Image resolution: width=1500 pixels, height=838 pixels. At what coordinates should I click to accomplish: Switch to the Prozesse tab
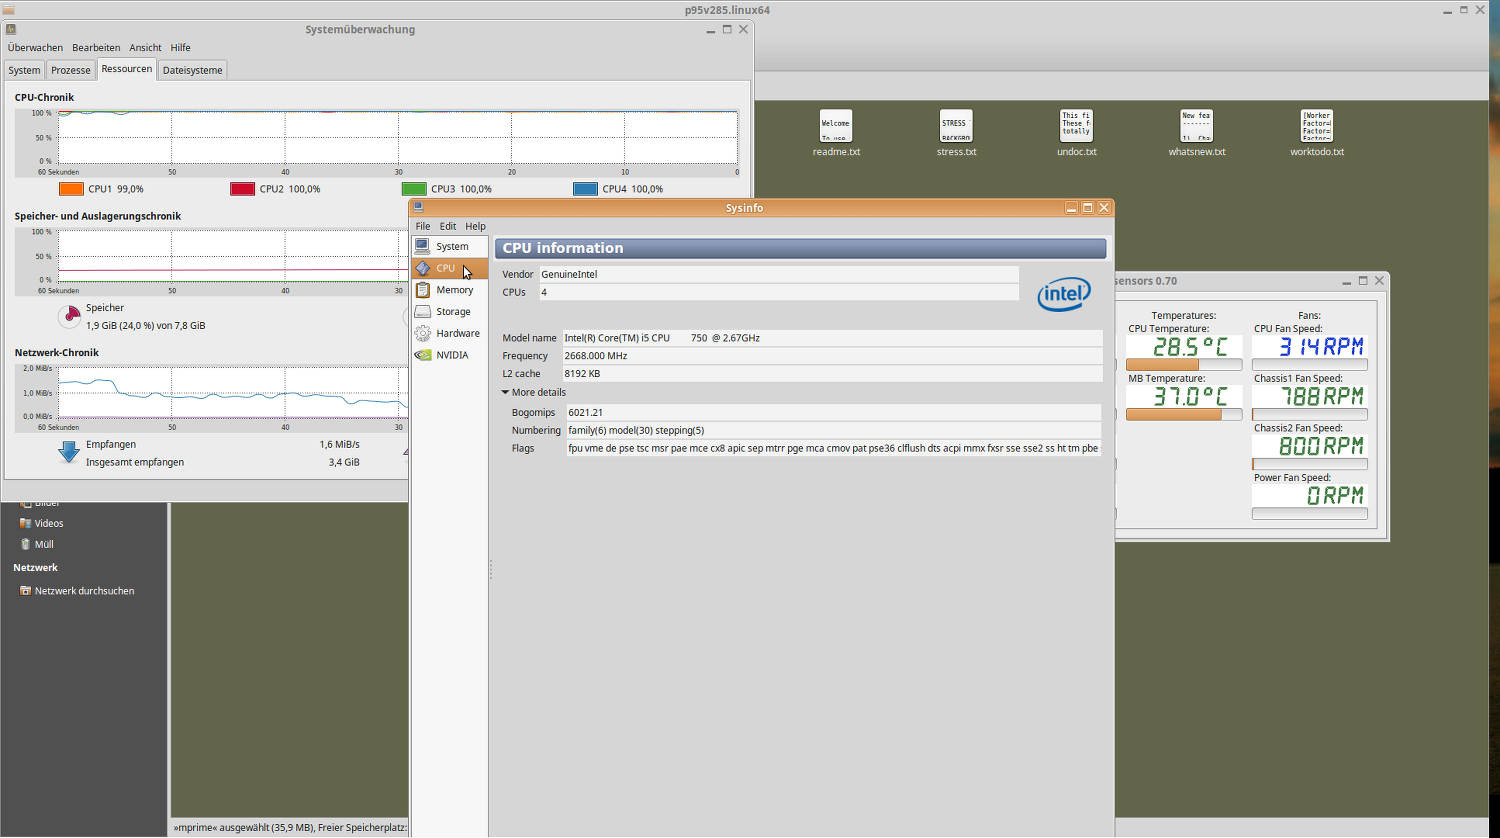tap(71, 70)
